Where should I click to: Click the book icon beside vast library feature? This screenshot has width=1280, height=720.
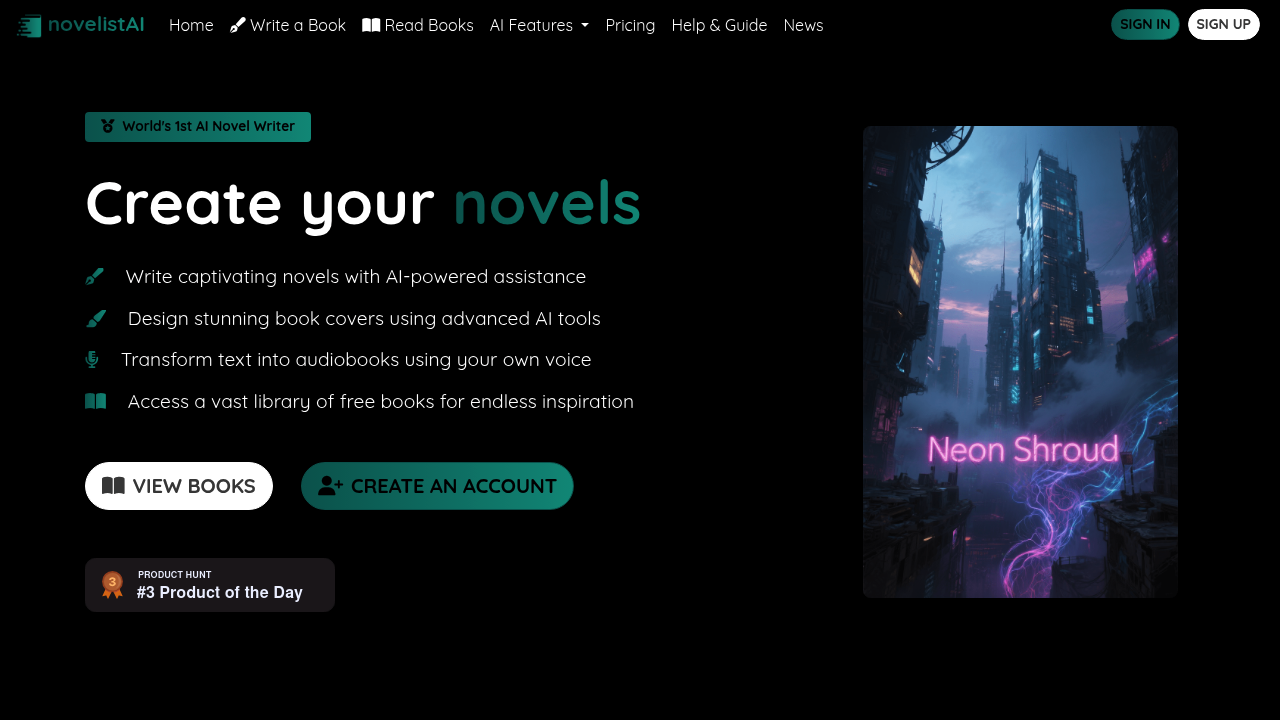tap(96, 402)
